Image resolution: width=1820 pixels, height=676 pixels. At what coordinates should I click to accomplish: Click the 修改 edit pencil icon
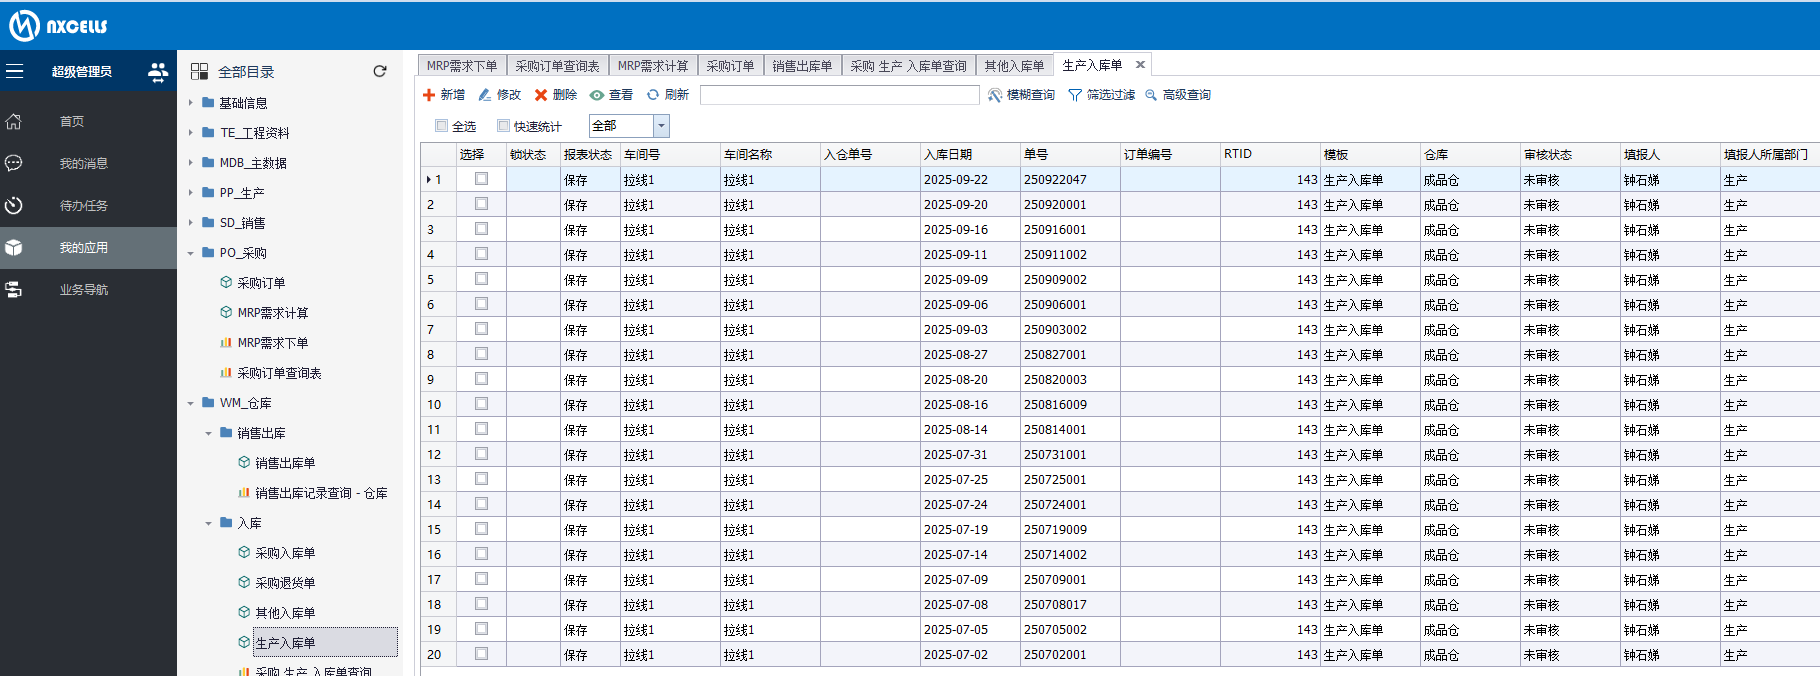pyautogui.click(x=485, y=95)
